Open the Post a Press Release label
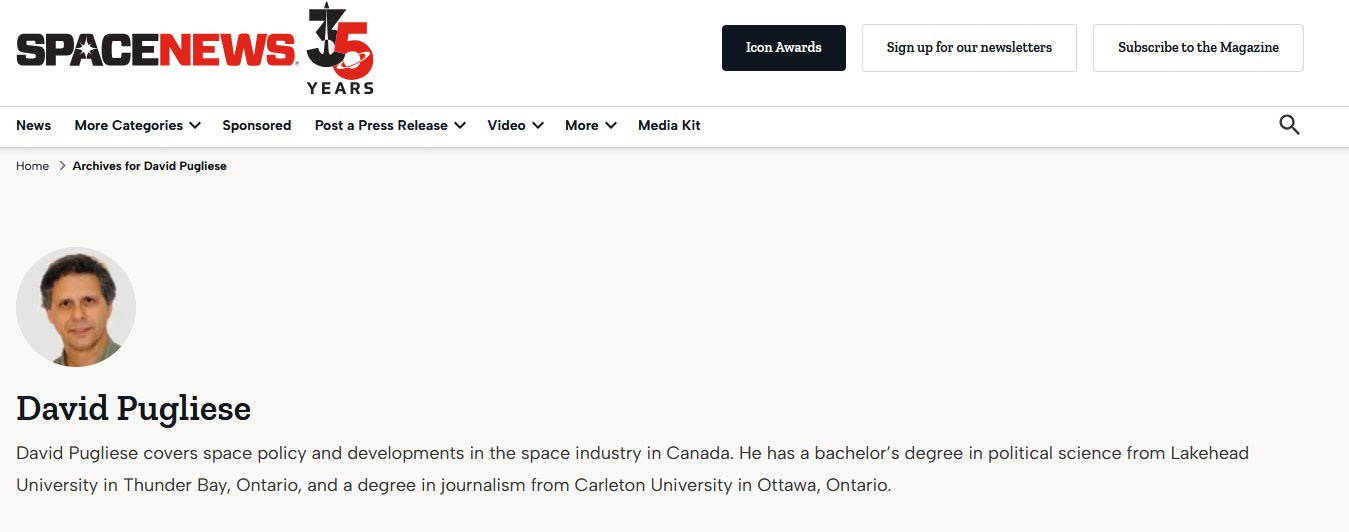Viewport: 1349px width, 532px height. coord(381,126)
